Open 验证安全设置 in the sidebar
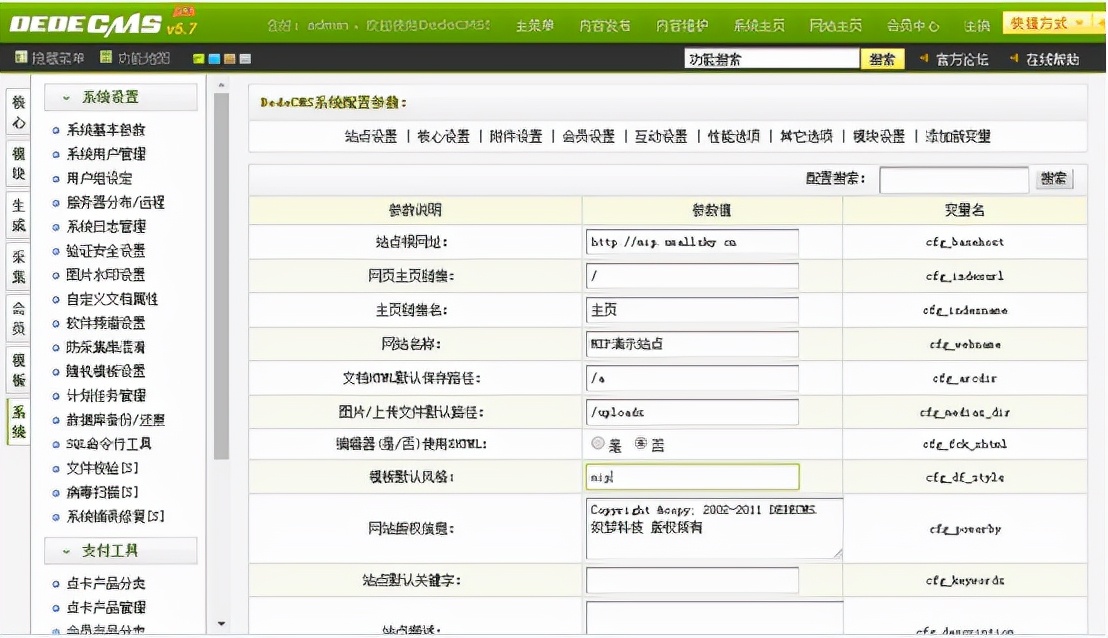The width and height of the screenshot is (1108, 638). click(105, 251)
